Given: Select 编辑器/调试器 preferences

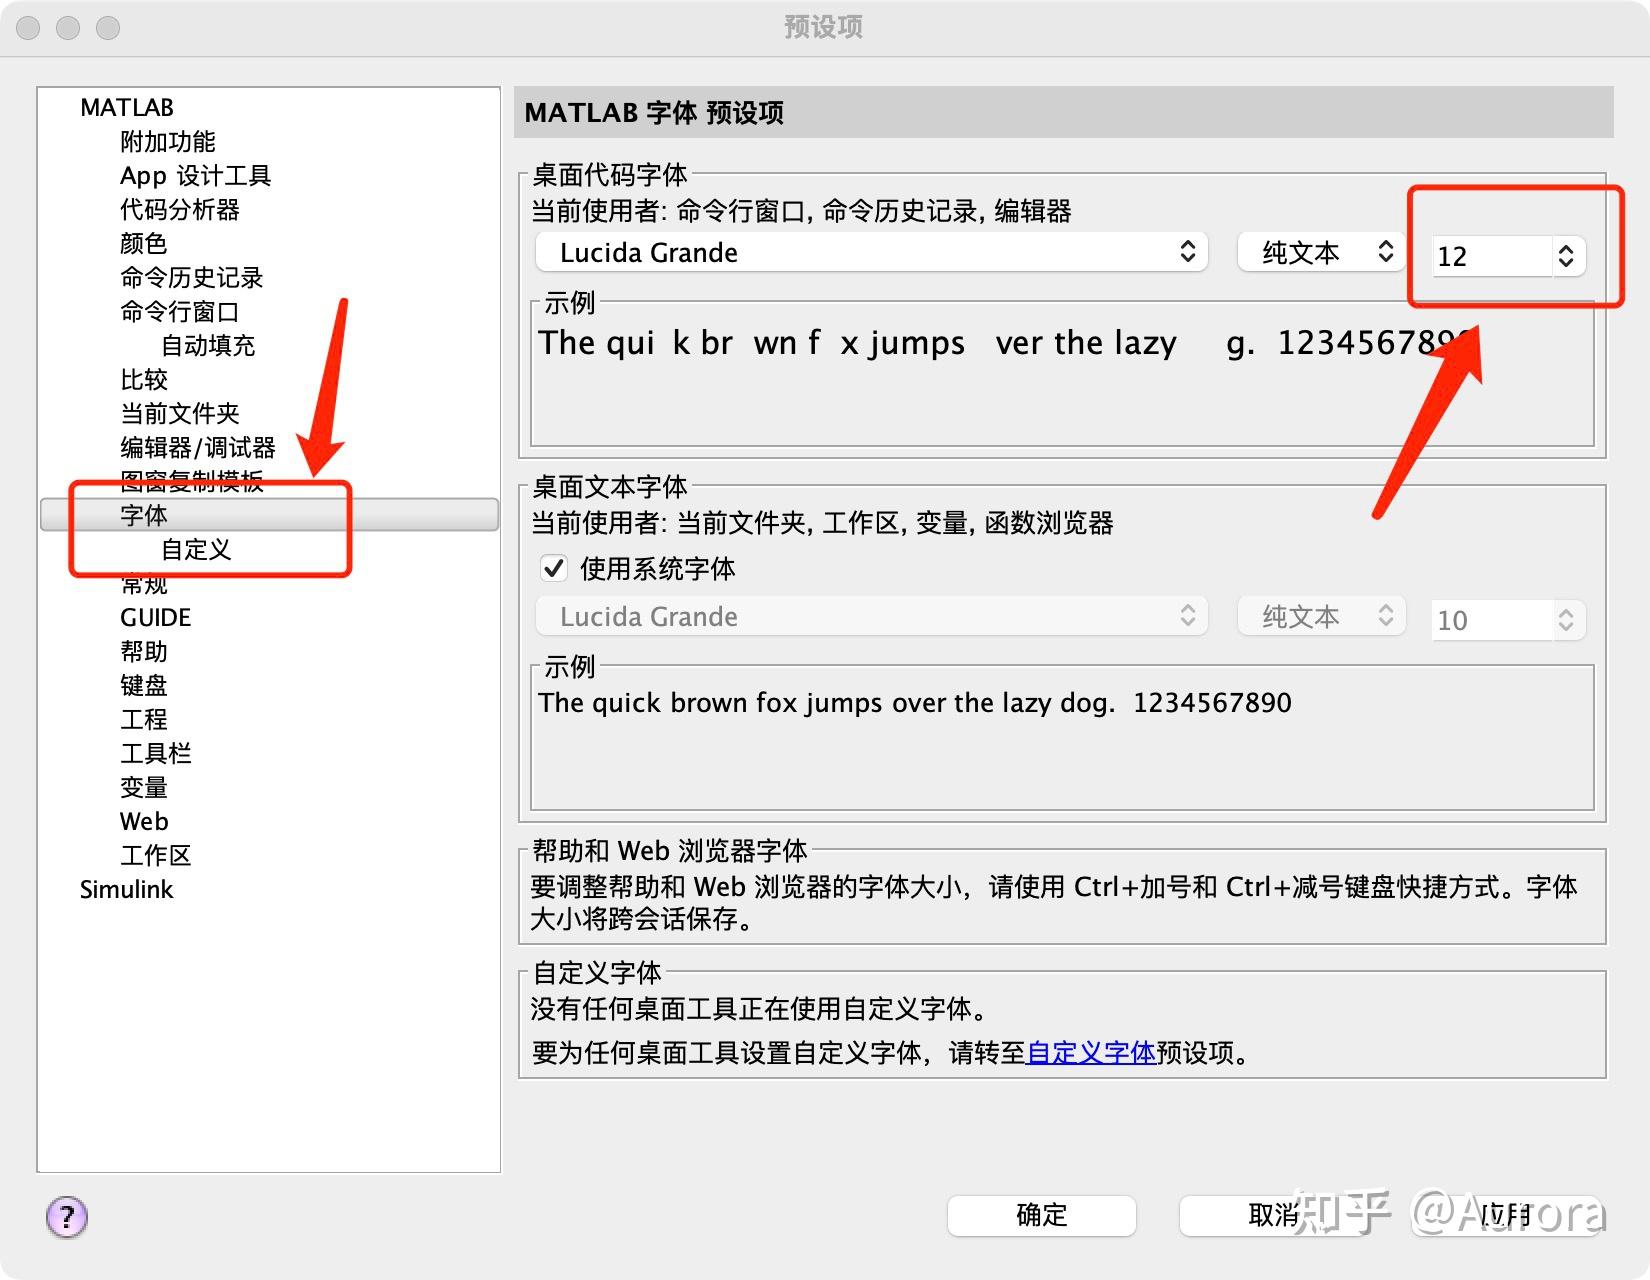Looking at the screenshot, I should click(198, 447).
